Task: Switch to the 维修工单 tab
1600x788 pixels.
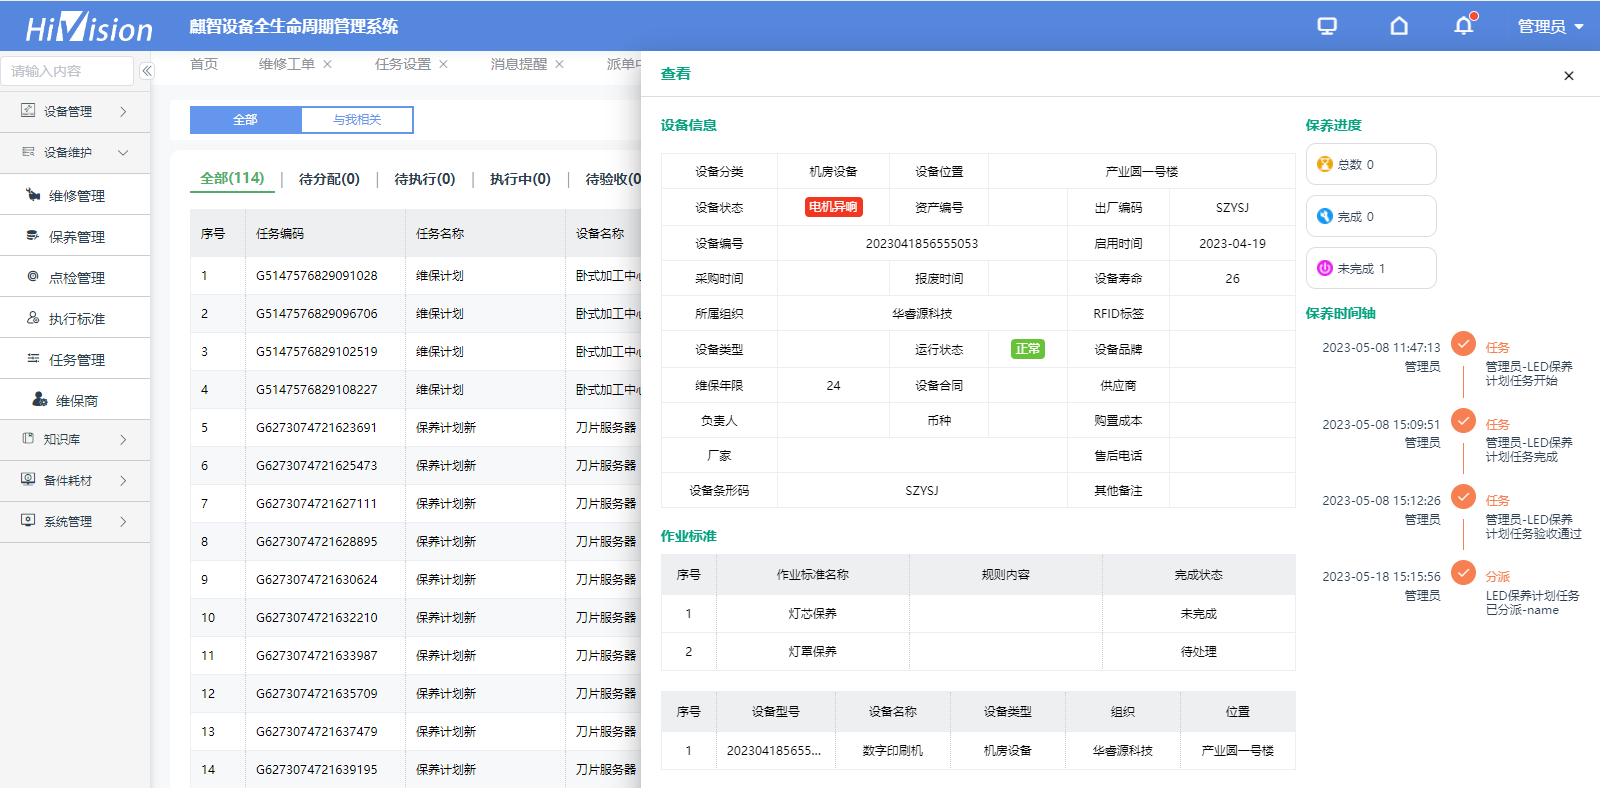Action: click(x=287, y=64)
